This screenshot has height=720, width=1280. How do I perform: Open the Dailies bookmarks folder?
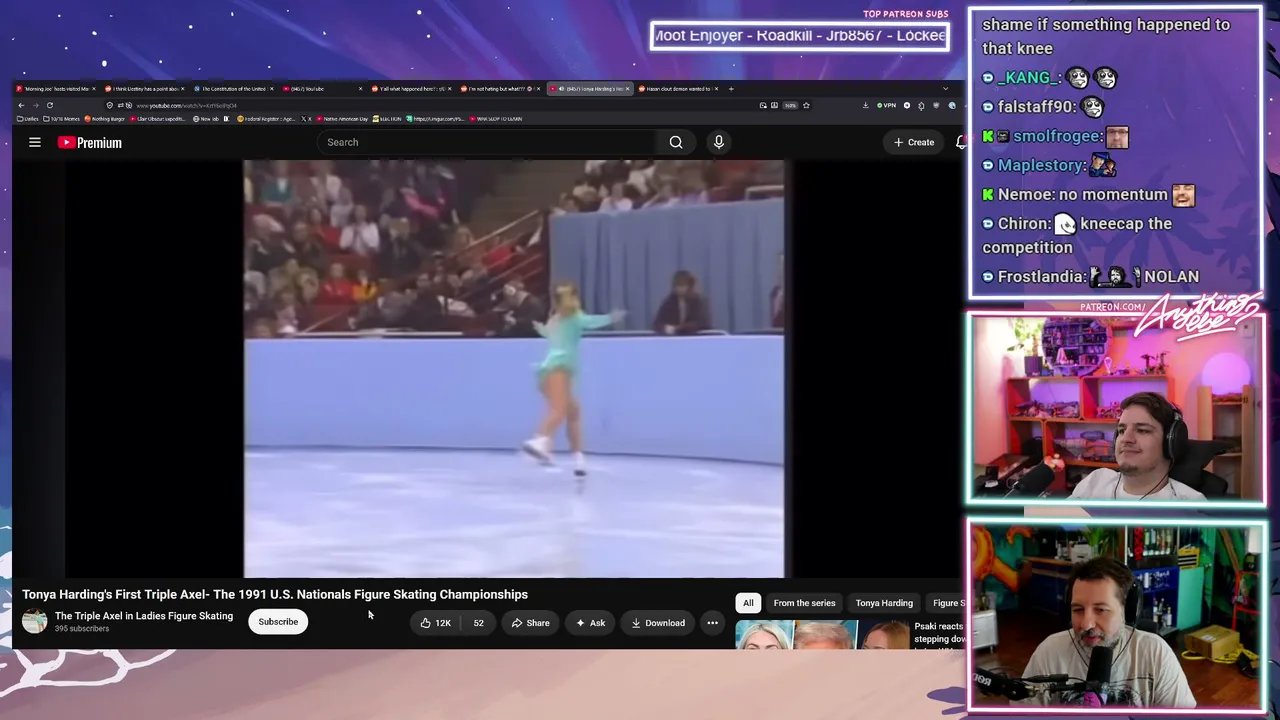pyautogui.click(x=29, y=119)
